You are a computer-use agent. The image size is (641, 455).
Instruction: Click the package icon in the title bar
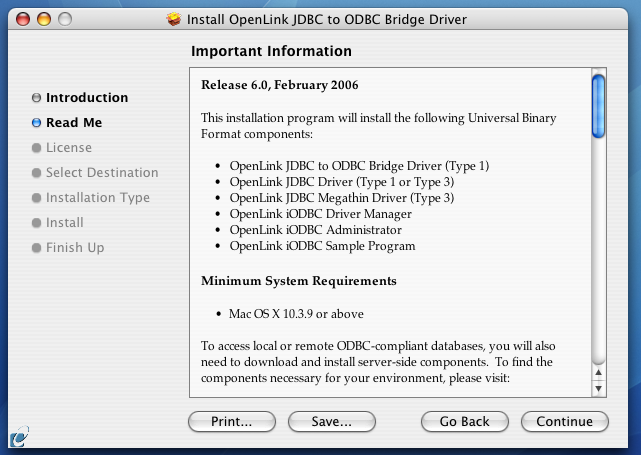(x=174, y=19)
